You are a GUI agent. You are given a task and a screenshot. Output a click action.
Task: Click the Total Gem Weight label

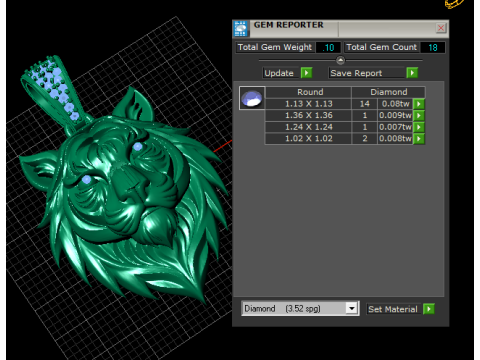[x=275, y=47]
